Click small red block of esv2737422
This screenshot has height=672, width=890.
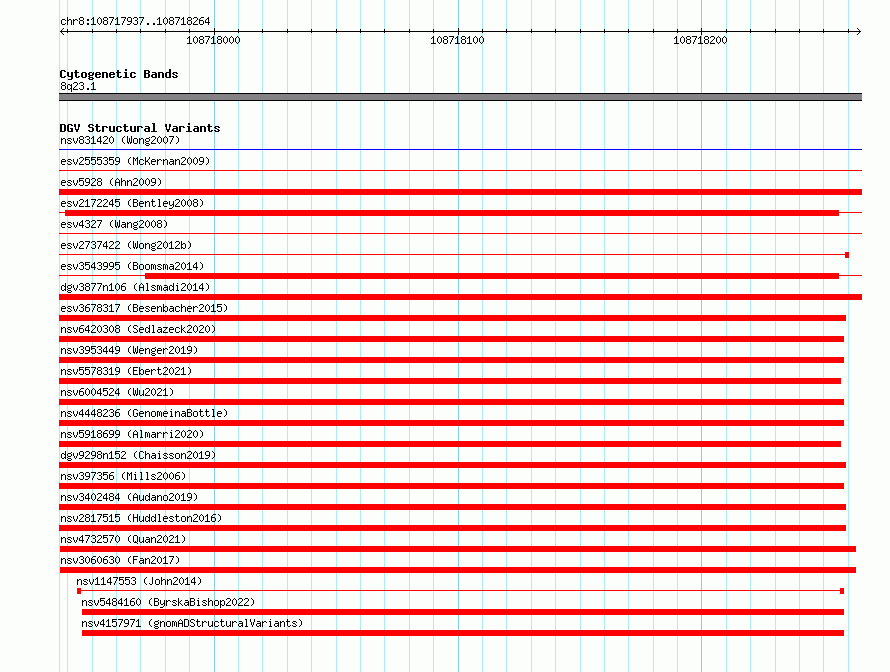point(847,255)
